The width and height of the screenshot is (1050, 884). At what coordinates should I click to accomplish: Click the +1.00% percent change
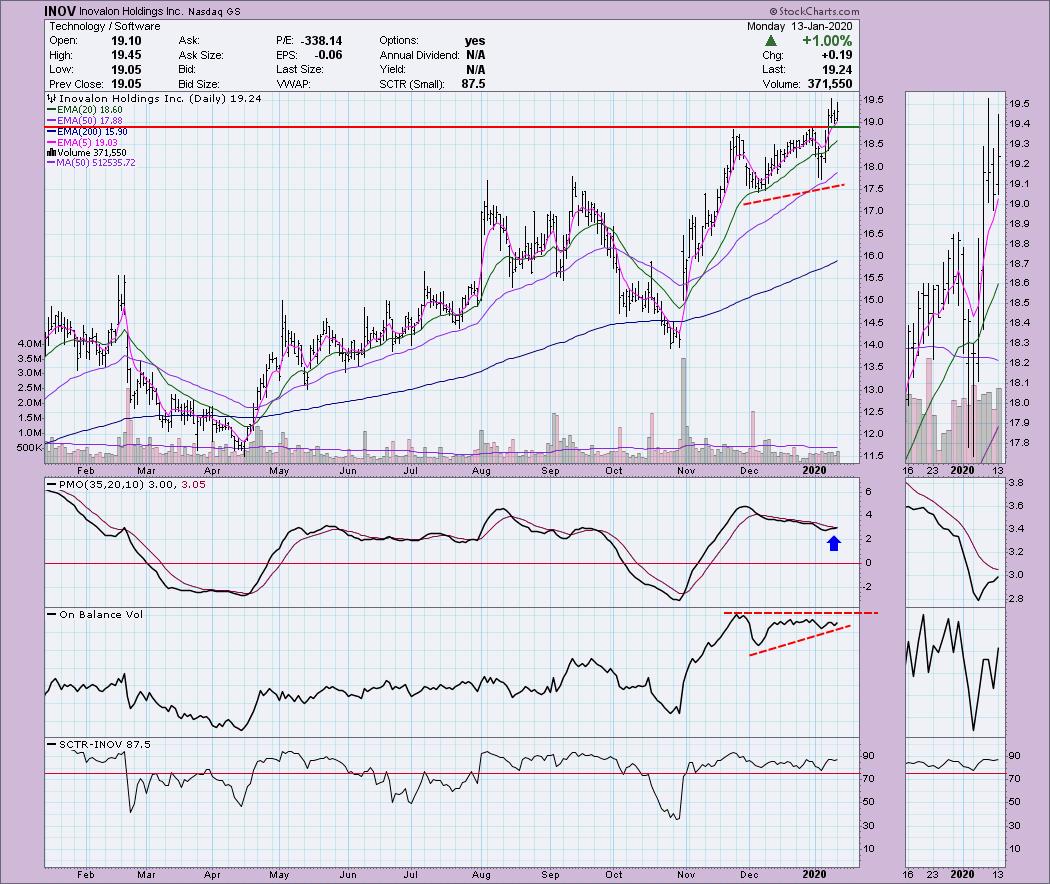(827, 41)
